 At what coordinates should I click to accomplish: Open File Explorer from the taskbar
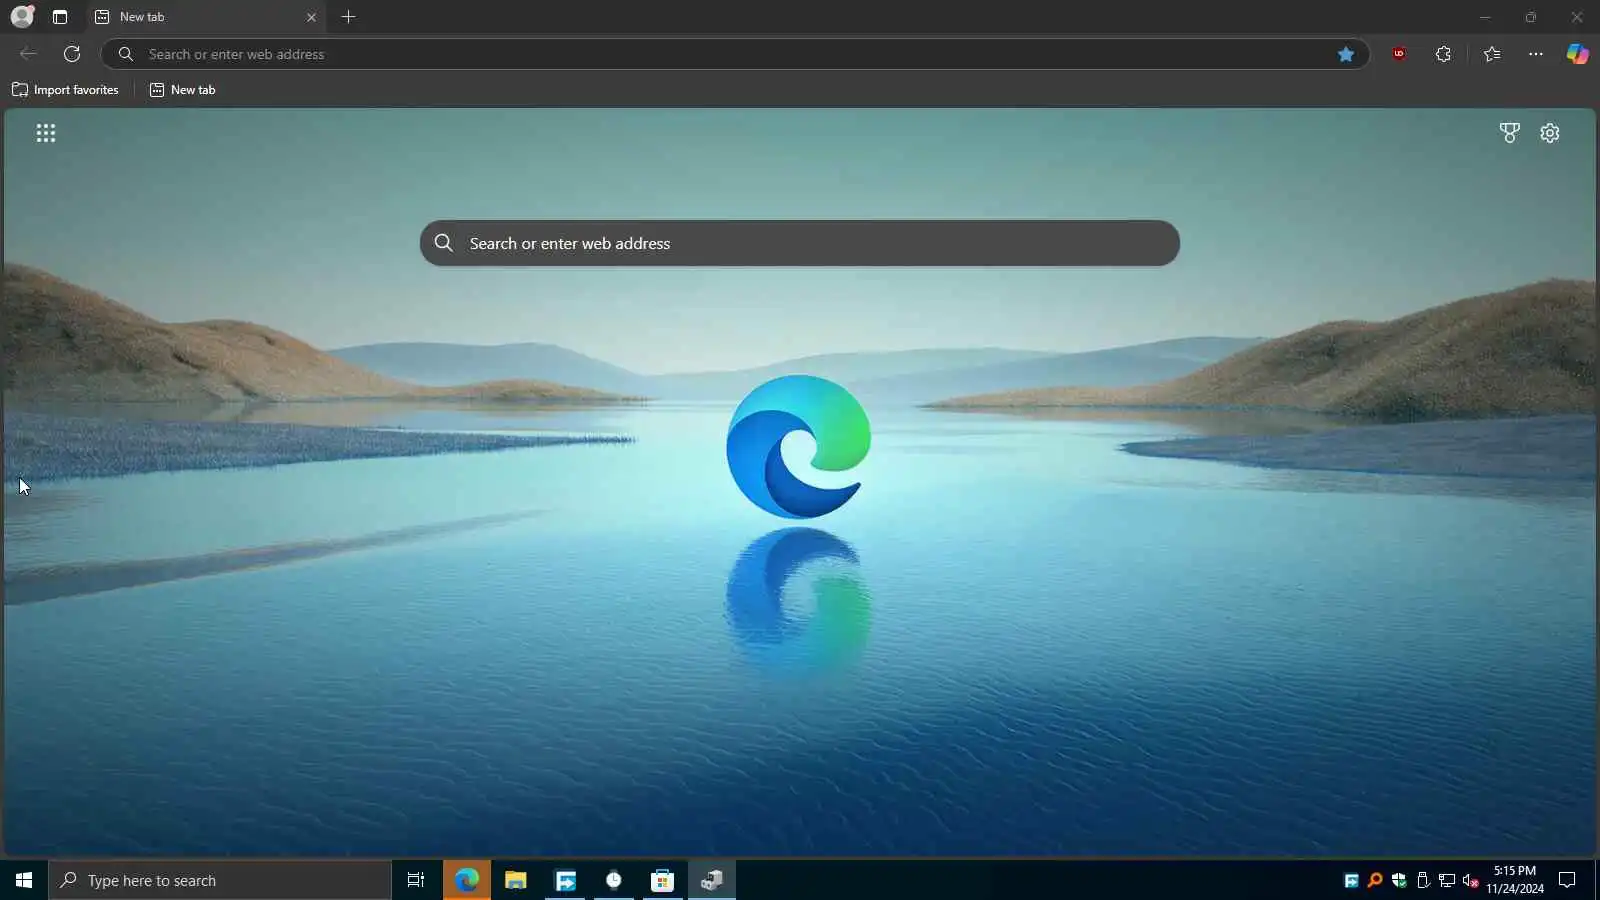[516, 880]
